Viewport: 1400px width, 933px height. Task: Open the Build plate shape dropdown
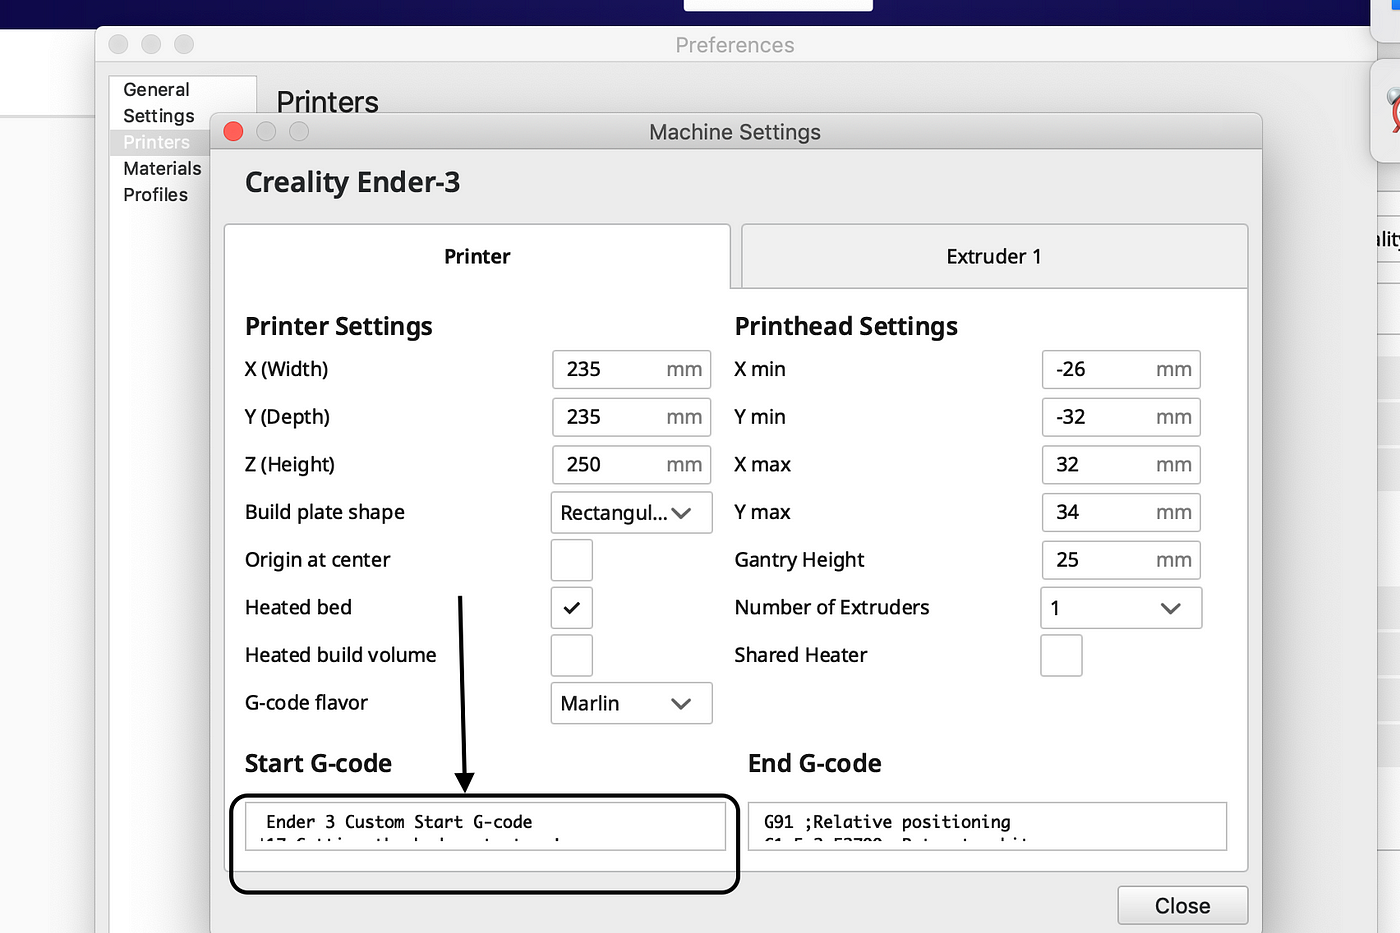coord(631,512)
